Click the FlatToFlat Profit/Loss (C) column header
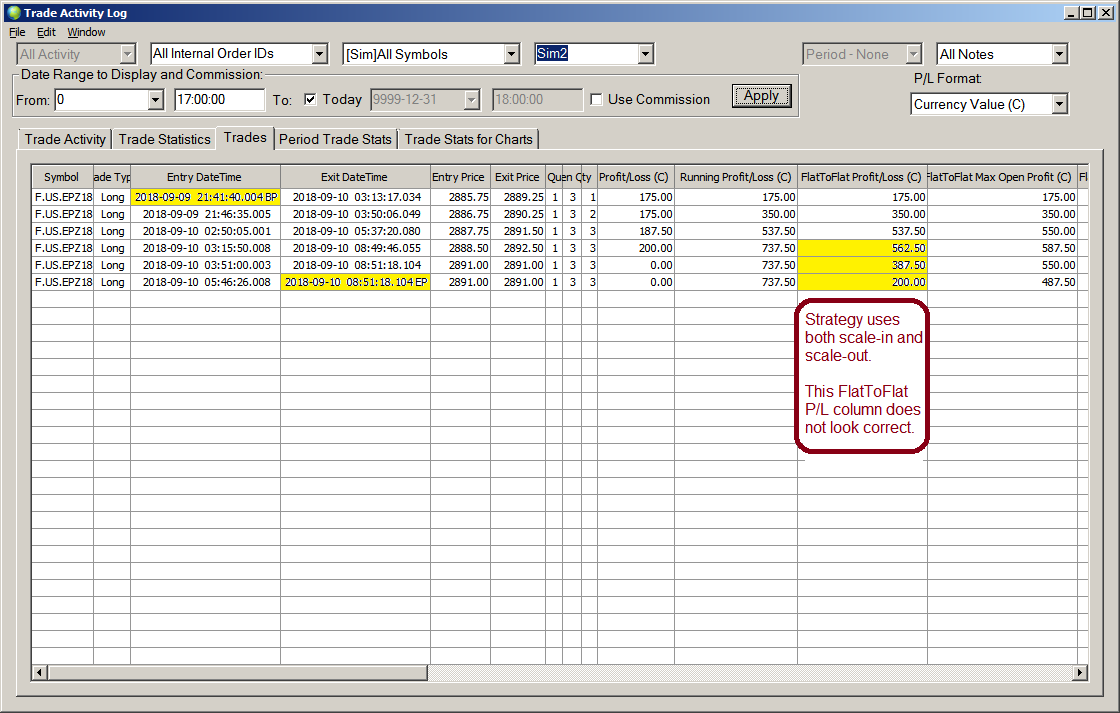 click(x=861, y=177)
